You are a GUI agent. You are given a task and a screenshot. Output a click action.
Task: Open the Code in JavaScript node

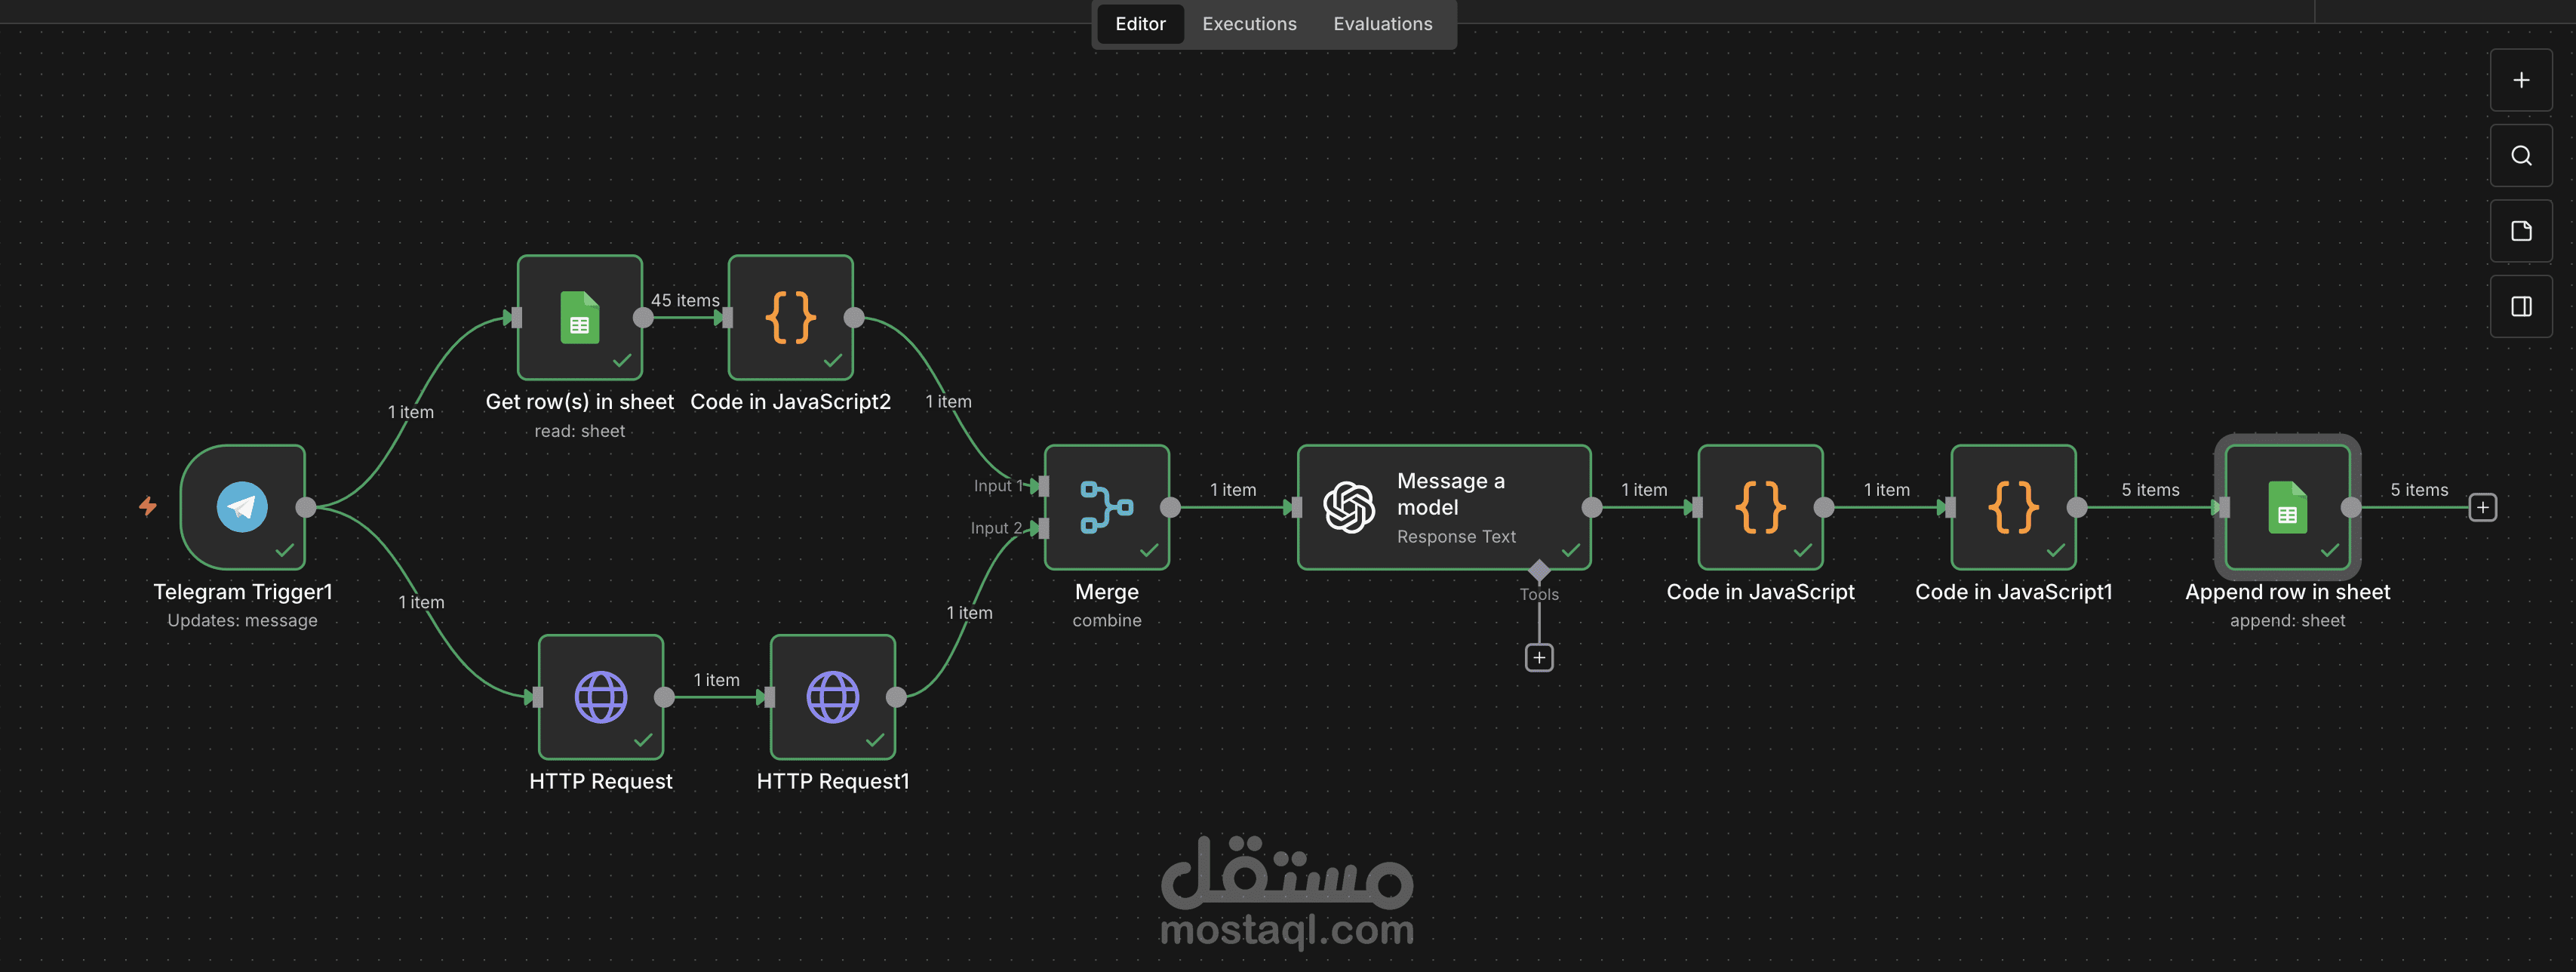pos(1761,507)
